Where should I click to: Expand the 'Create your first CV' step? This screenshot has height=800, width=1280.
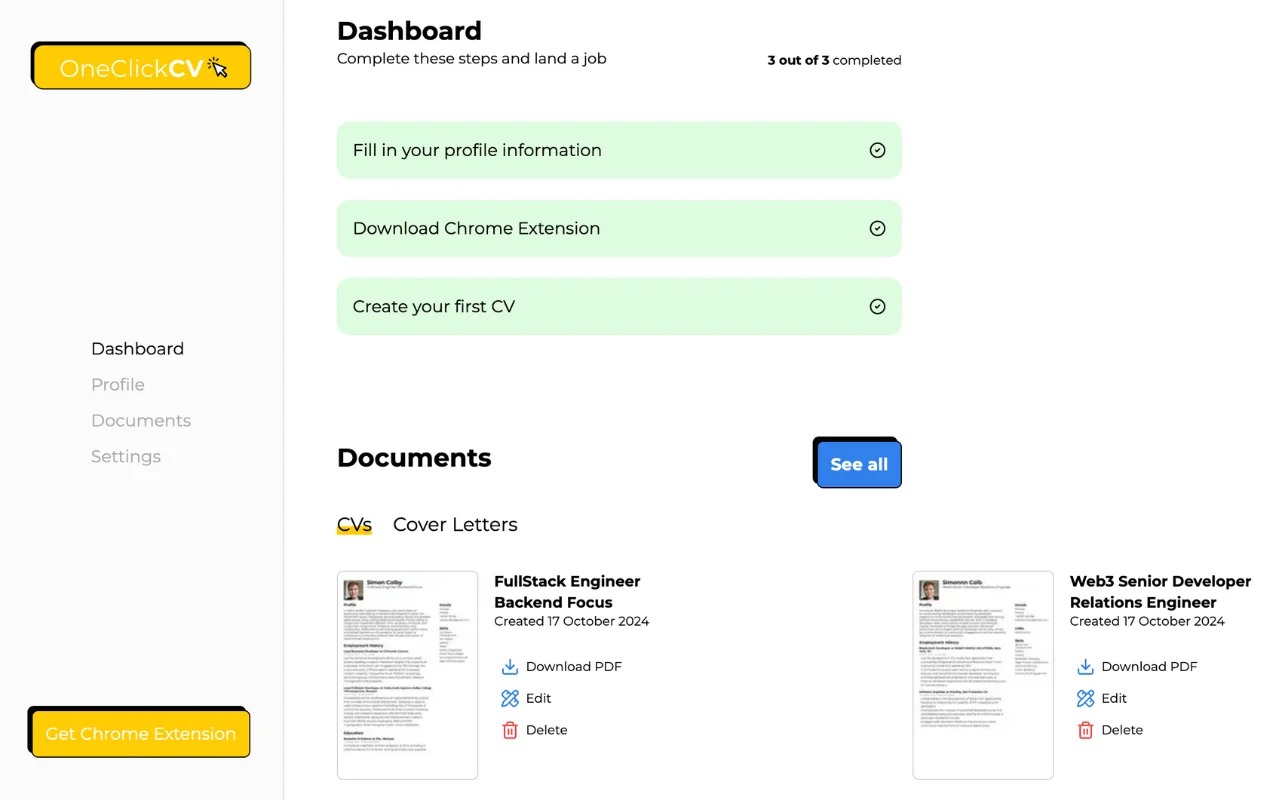[619, 306]
